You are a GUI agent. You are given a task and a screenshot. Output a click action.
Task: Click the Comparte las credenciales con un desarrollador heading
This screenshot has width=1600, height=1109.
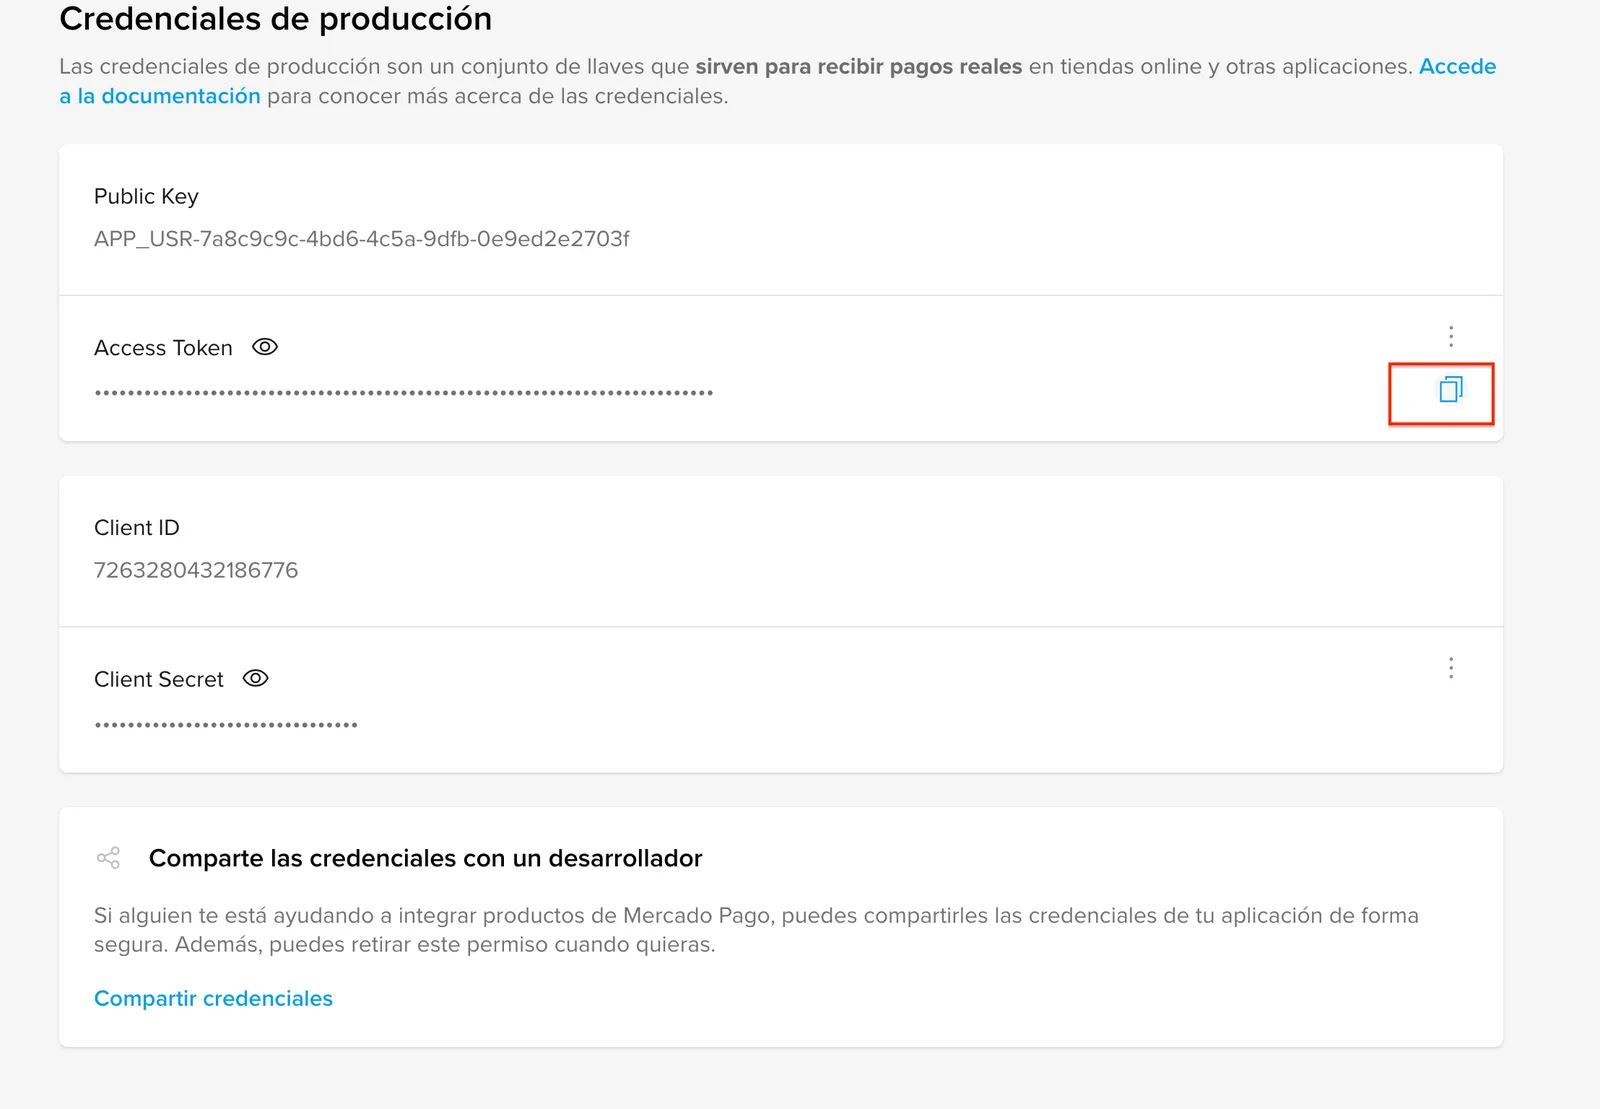click(426, 858)
